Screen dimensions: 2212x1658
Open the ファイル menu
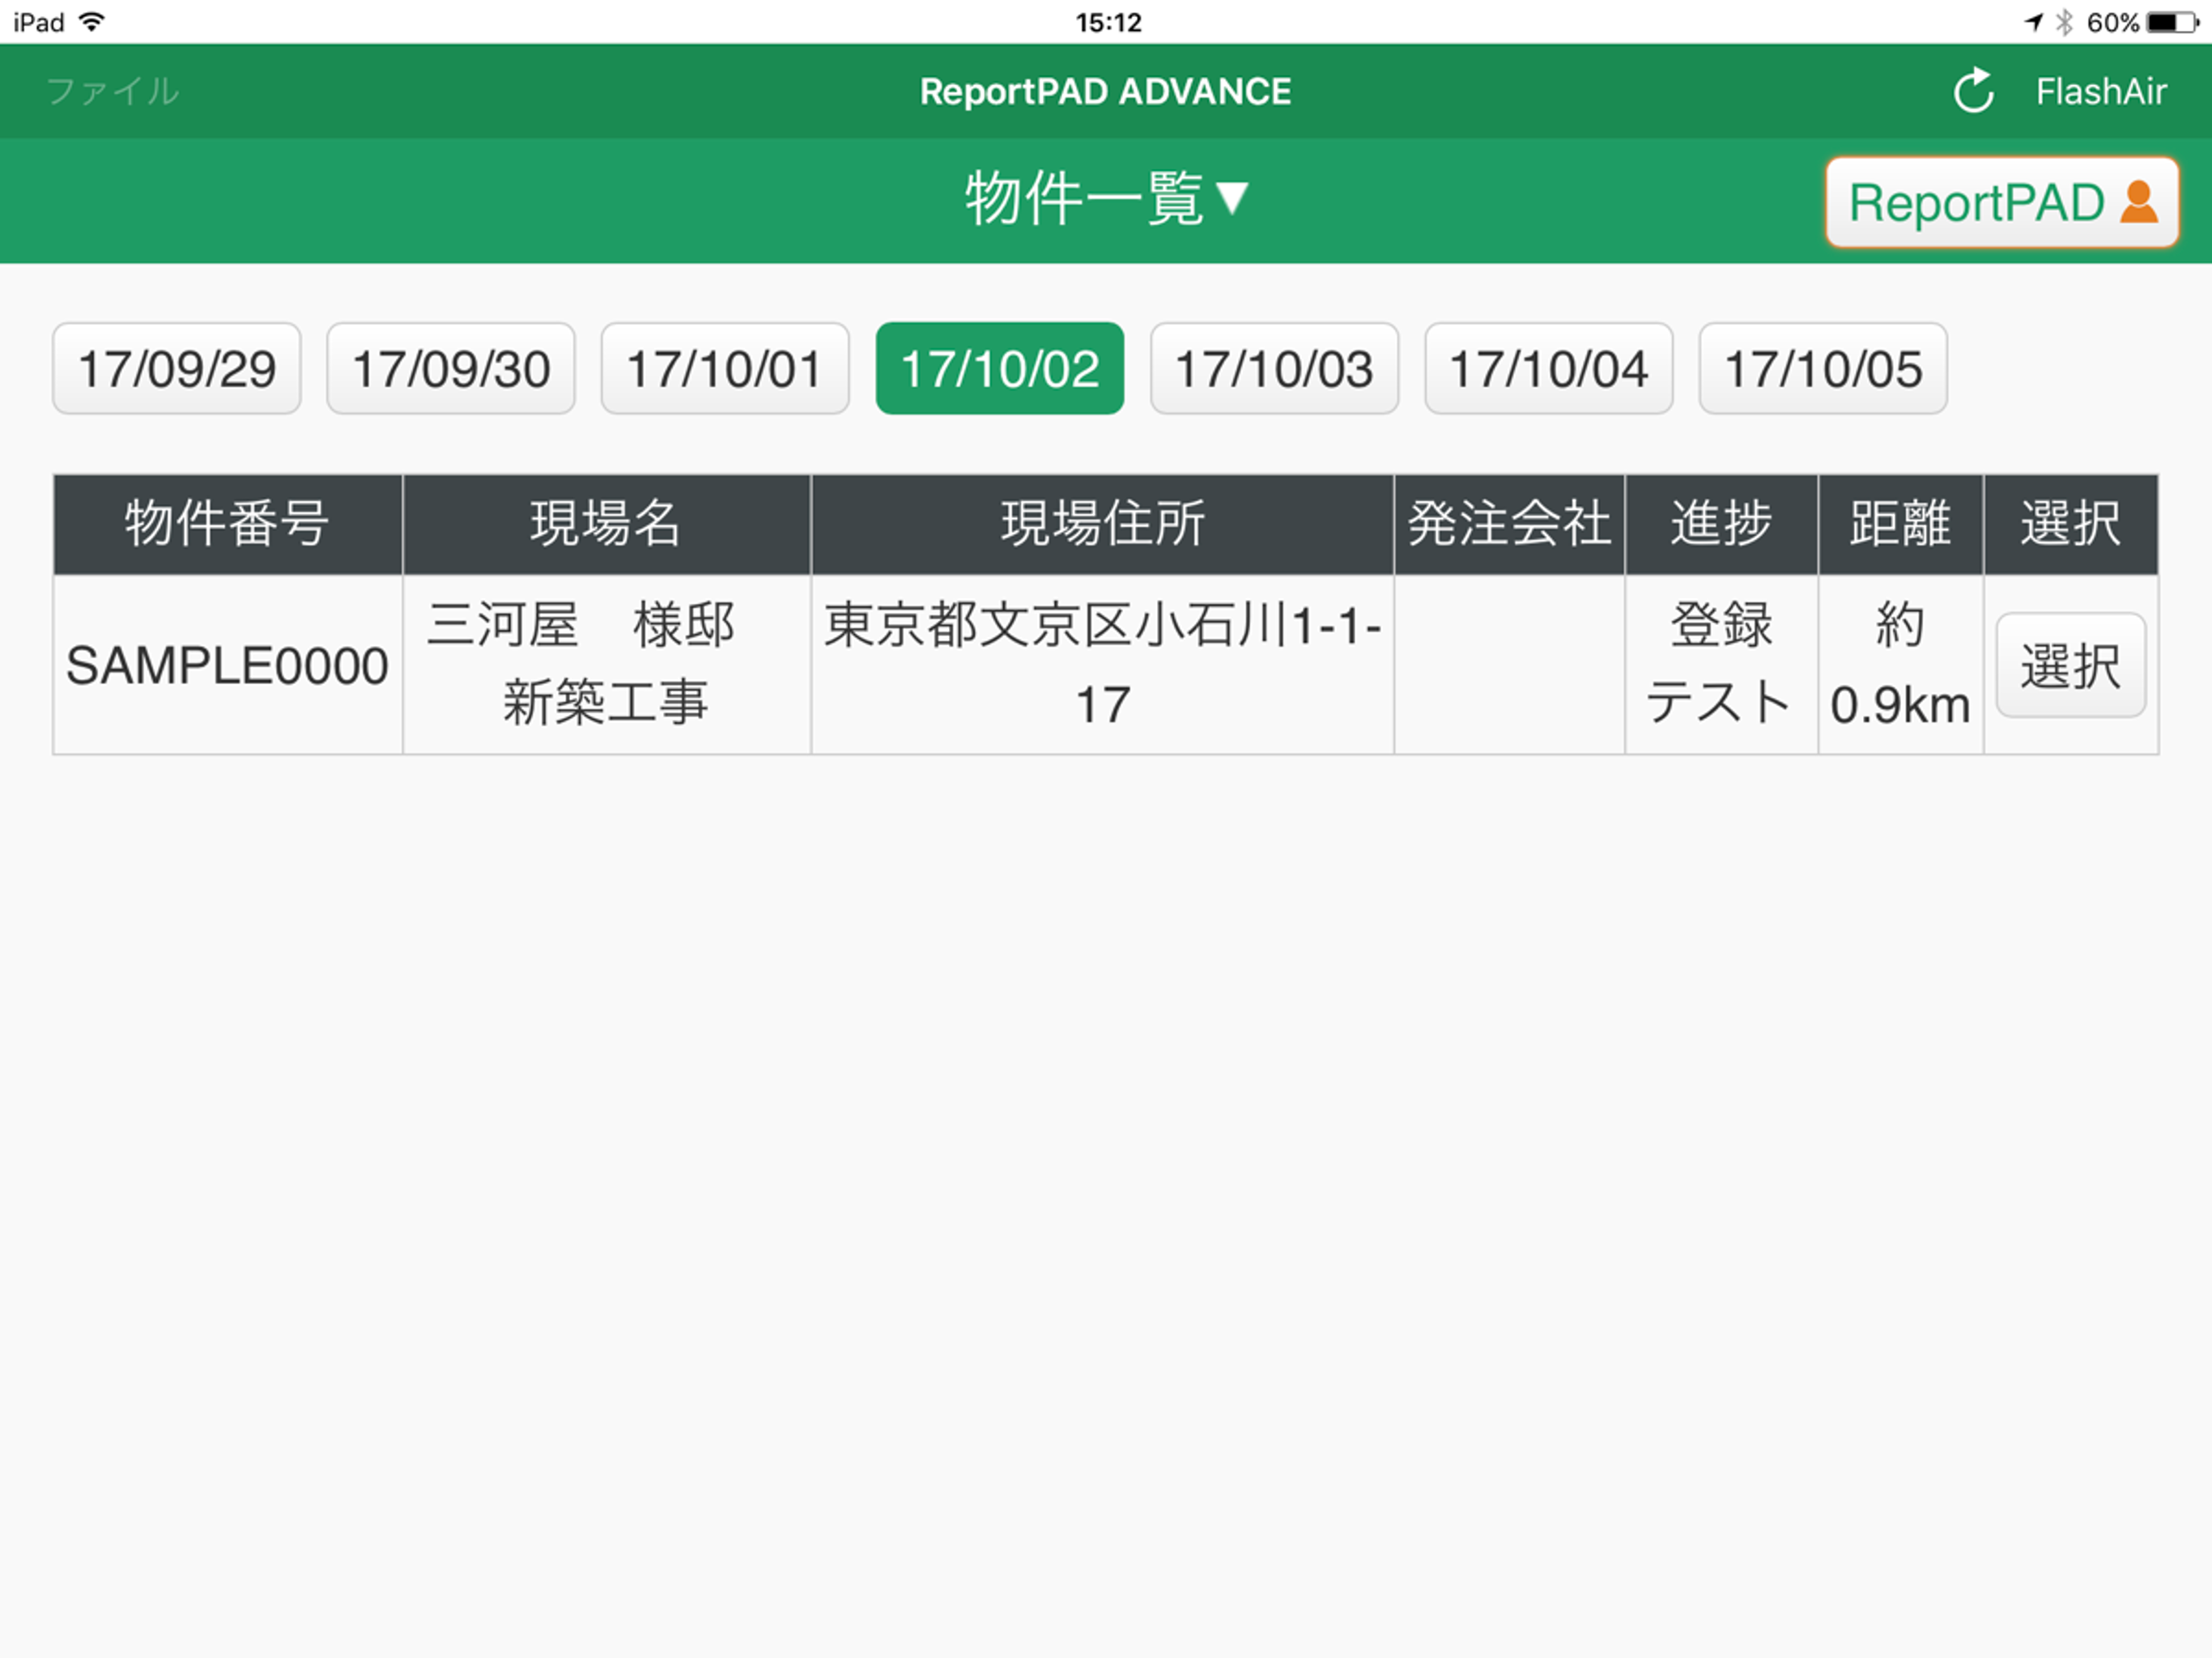[112, 91]
